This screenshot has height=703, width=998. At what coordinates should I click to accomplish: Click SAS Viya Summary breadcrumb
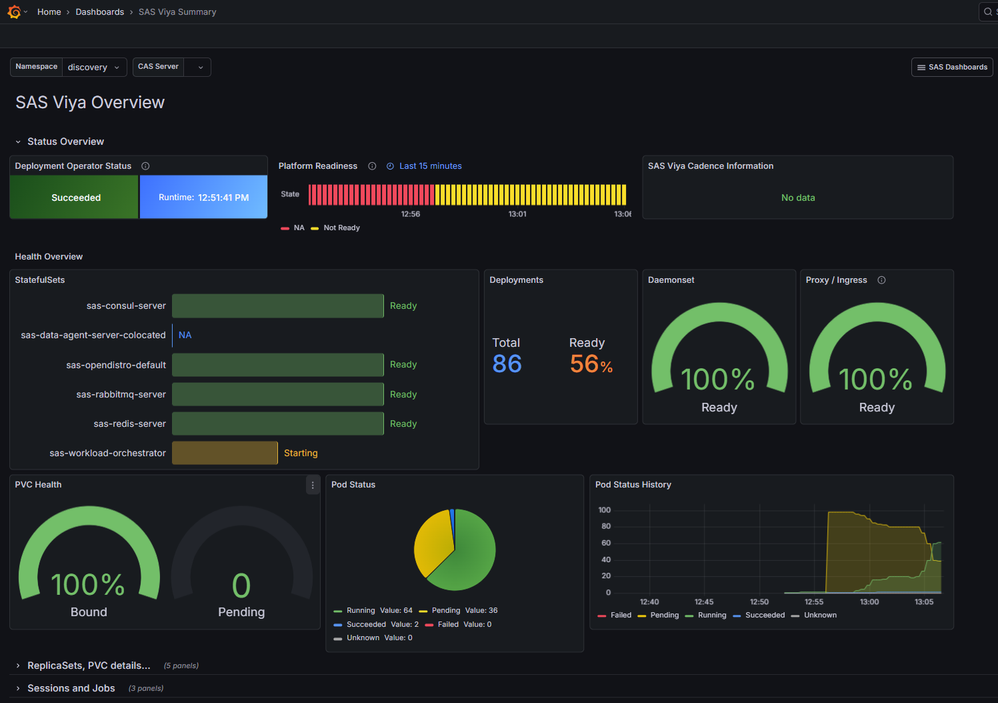click(177, 11)
